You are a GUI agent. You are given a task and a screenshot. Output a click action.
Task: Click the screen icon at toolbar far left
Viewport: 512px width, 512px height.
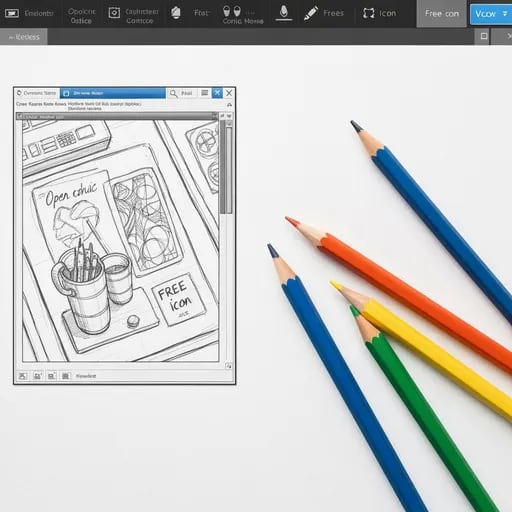(12, 13)
